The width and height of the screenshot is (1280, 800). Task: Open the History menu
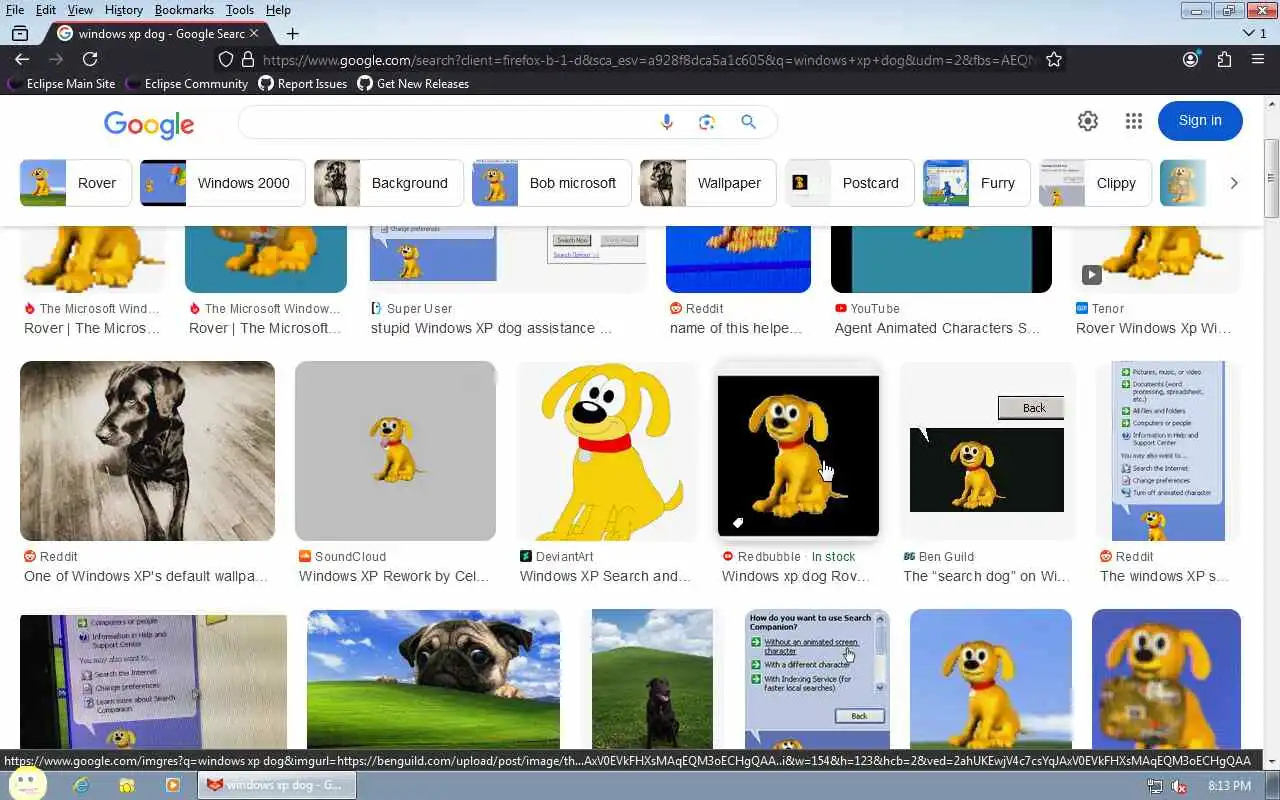tap(124, 10)
